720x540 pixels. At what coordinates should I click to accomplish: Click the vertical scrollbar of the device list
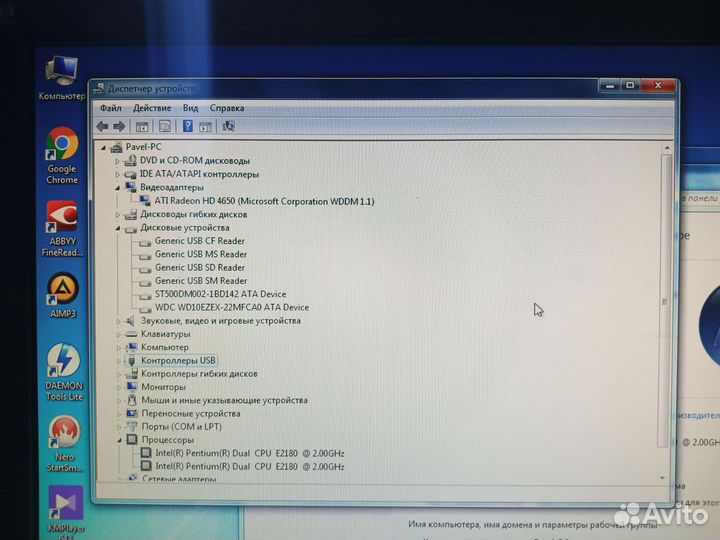[666, 302]
